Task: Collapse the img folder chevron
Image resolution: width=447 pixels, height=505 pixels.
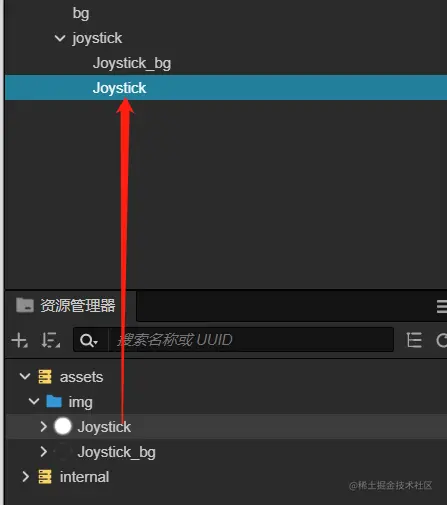Action: click(x=34, y=402)
